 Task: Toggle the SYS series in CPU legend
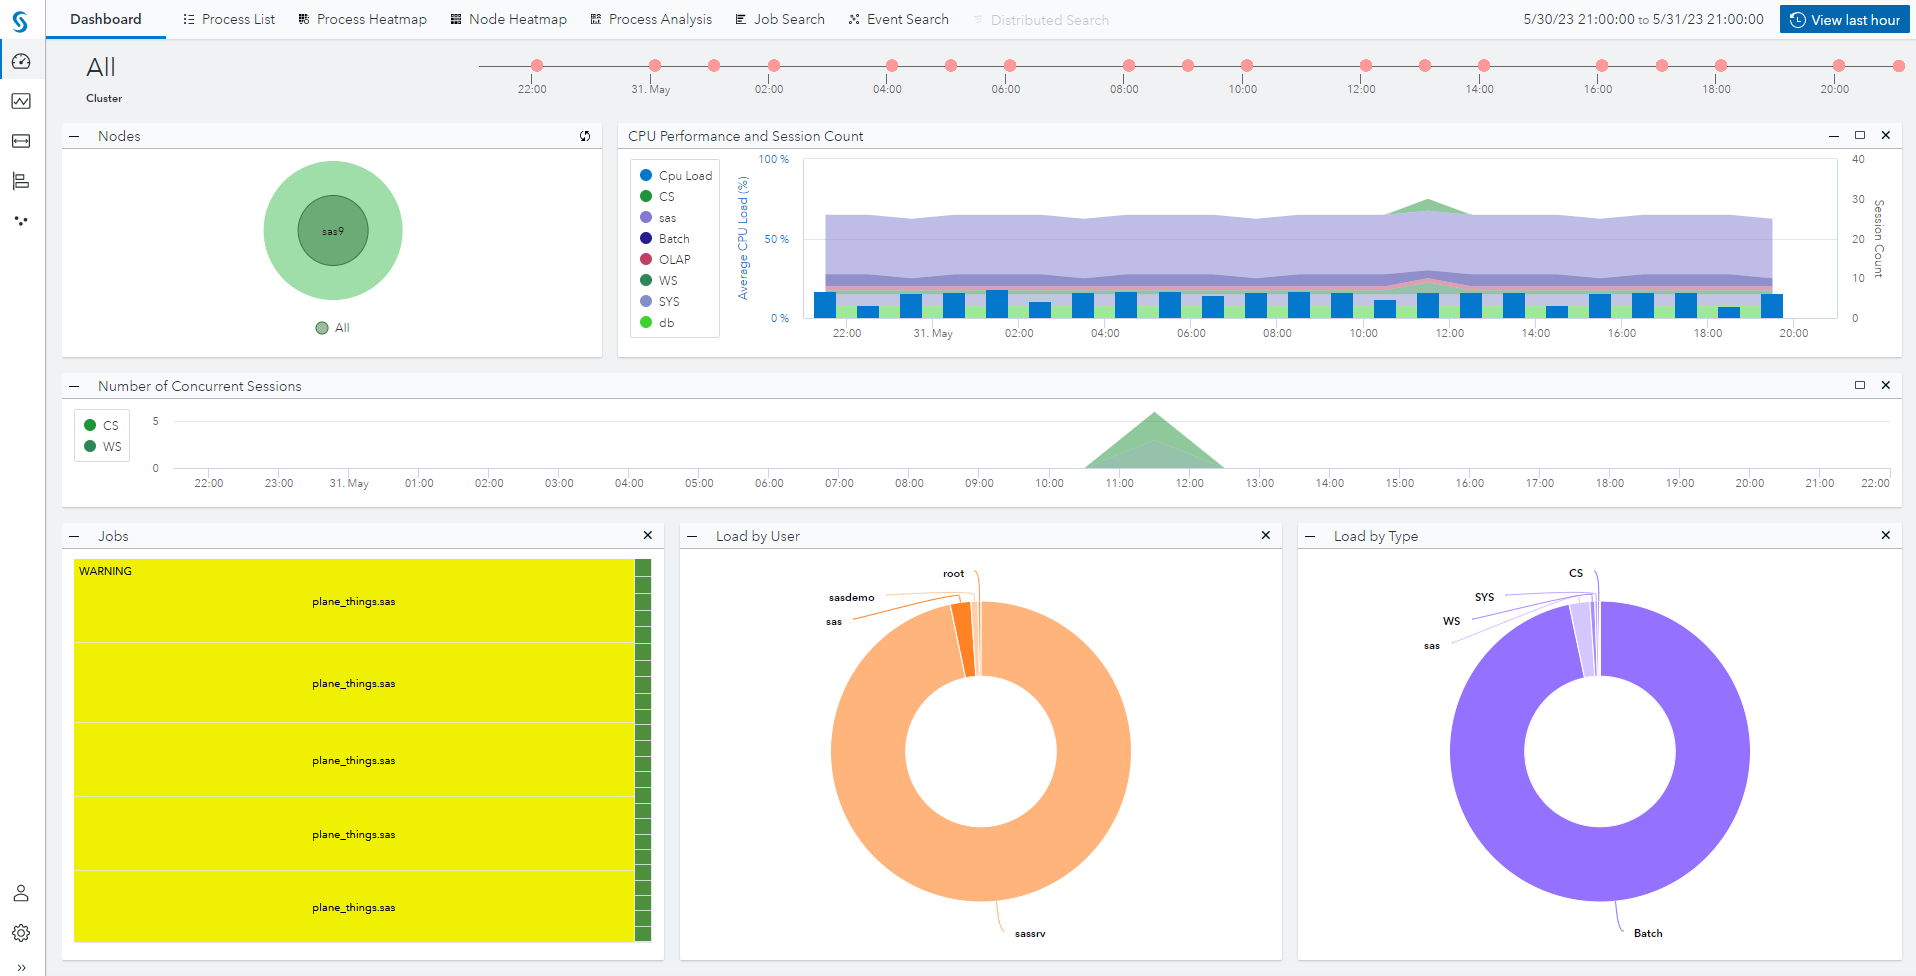660,301
